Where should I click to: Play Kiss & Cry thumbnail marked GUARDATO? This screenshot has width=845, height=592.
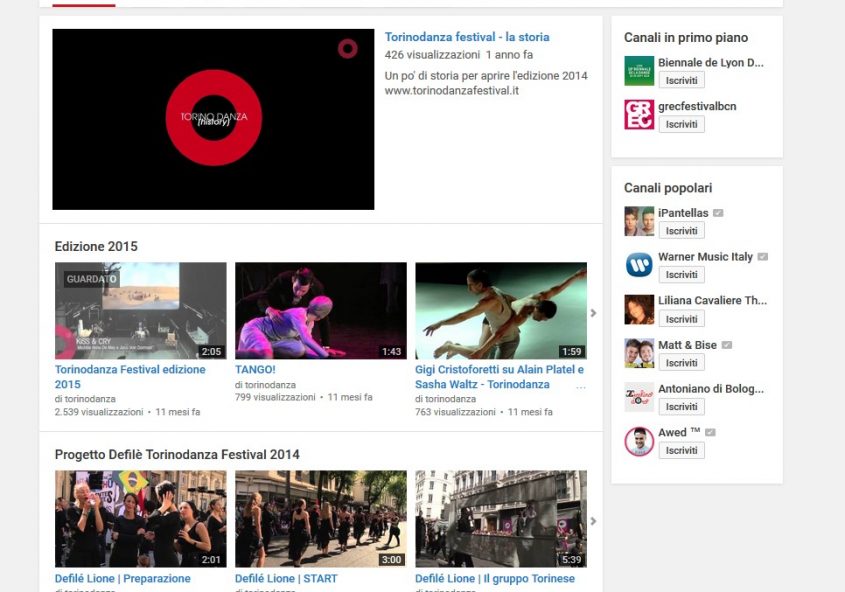141,311
